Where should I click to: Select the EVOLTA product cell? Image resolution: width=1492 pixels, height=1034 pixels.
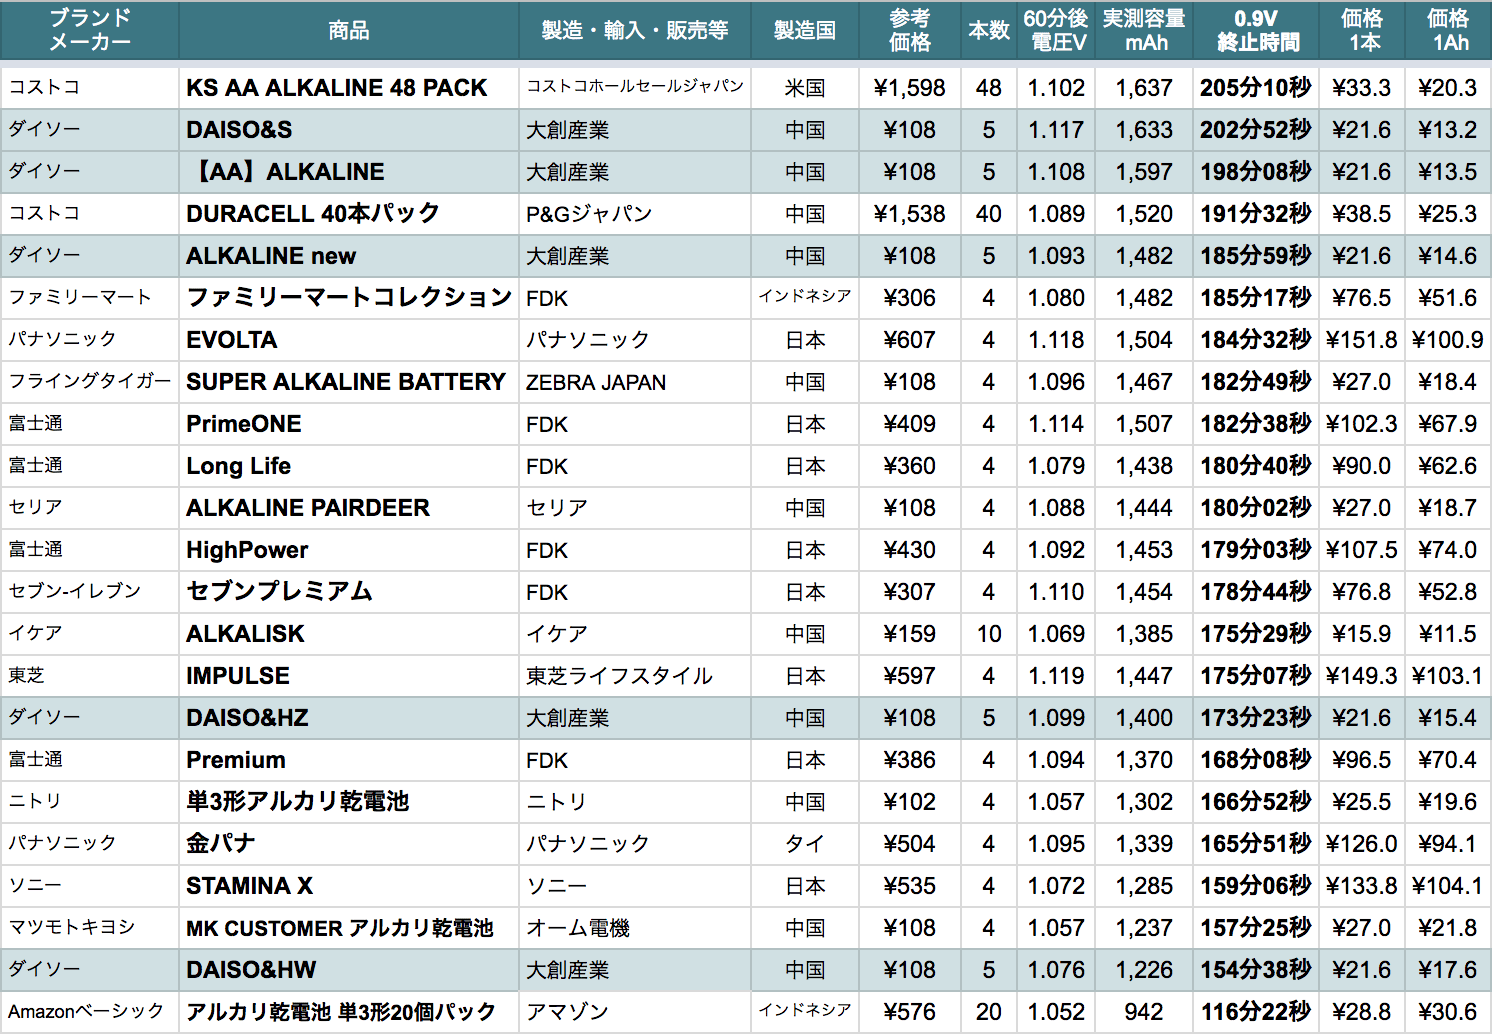(349, 340)
